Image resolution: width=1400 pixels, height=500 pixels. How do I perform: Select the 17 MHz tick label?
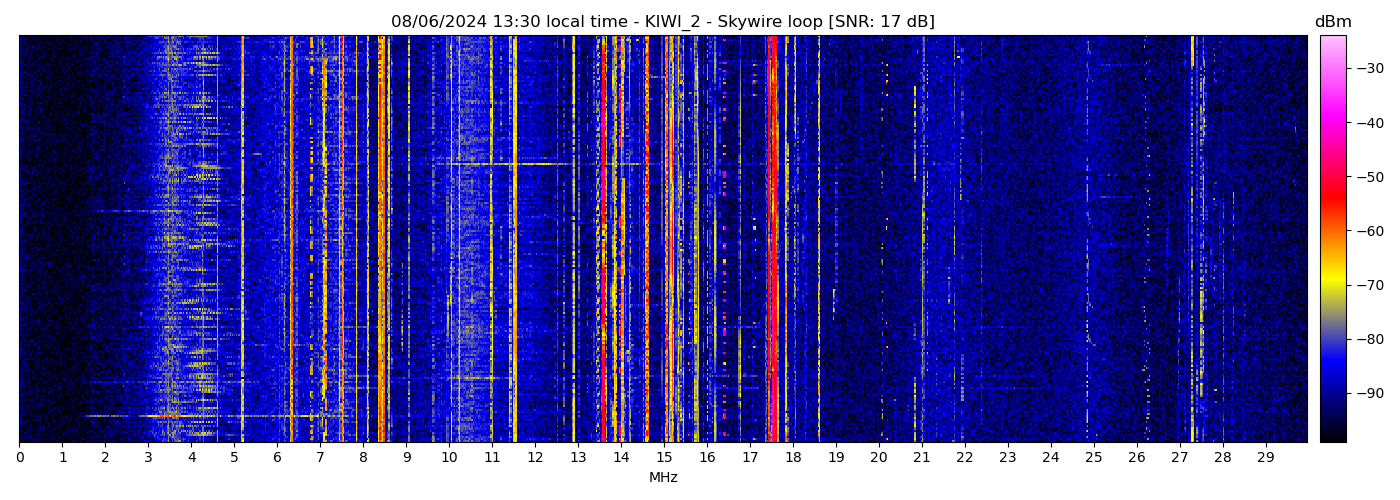[750, 458]
